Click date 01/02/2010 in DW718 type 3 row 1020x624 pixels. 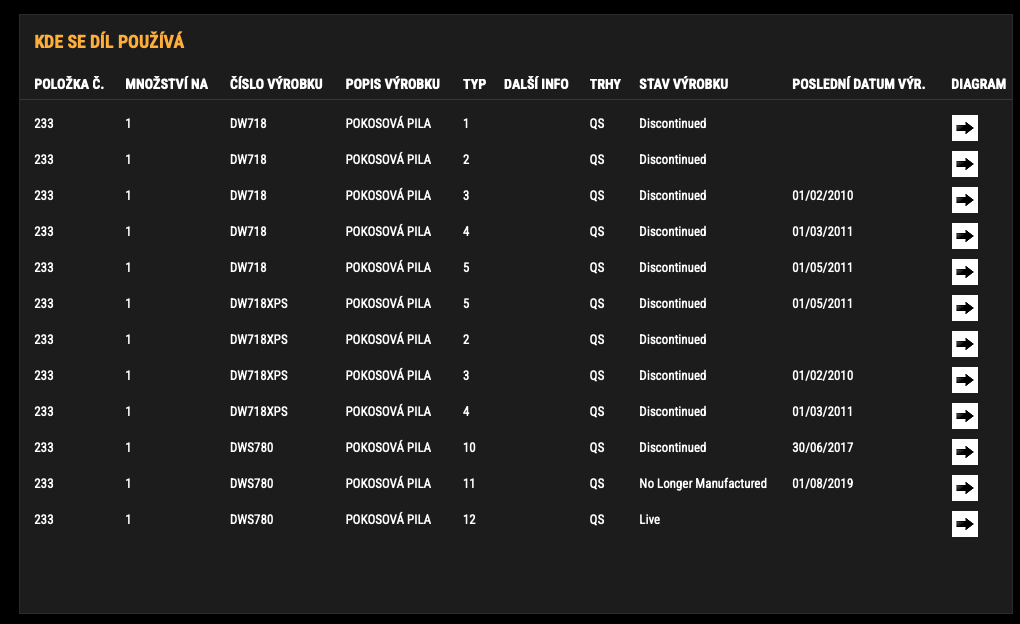coord(822,195)
